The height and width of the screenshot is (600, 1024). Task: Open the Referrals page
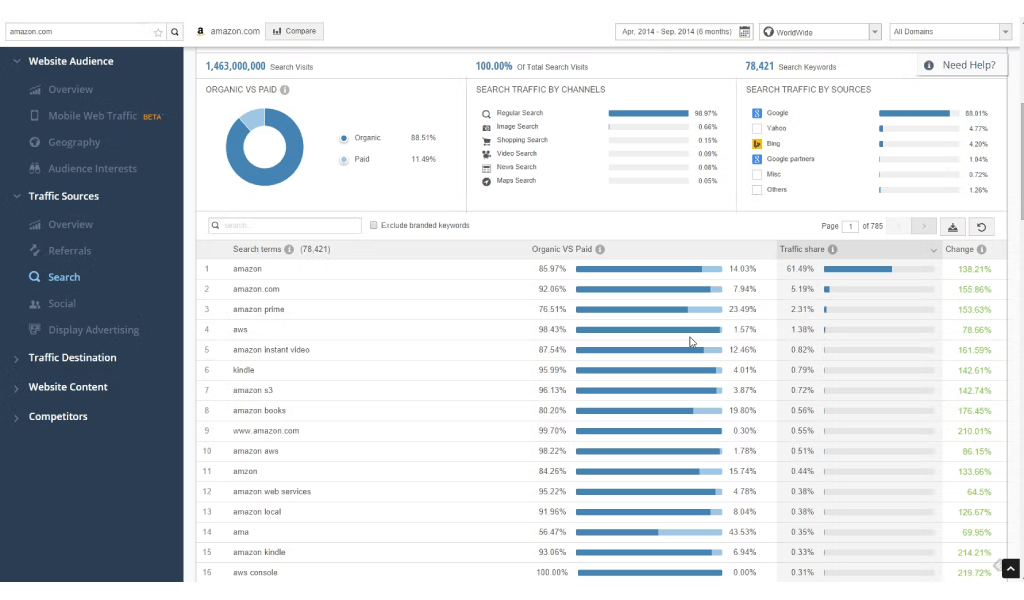point(70,251)
